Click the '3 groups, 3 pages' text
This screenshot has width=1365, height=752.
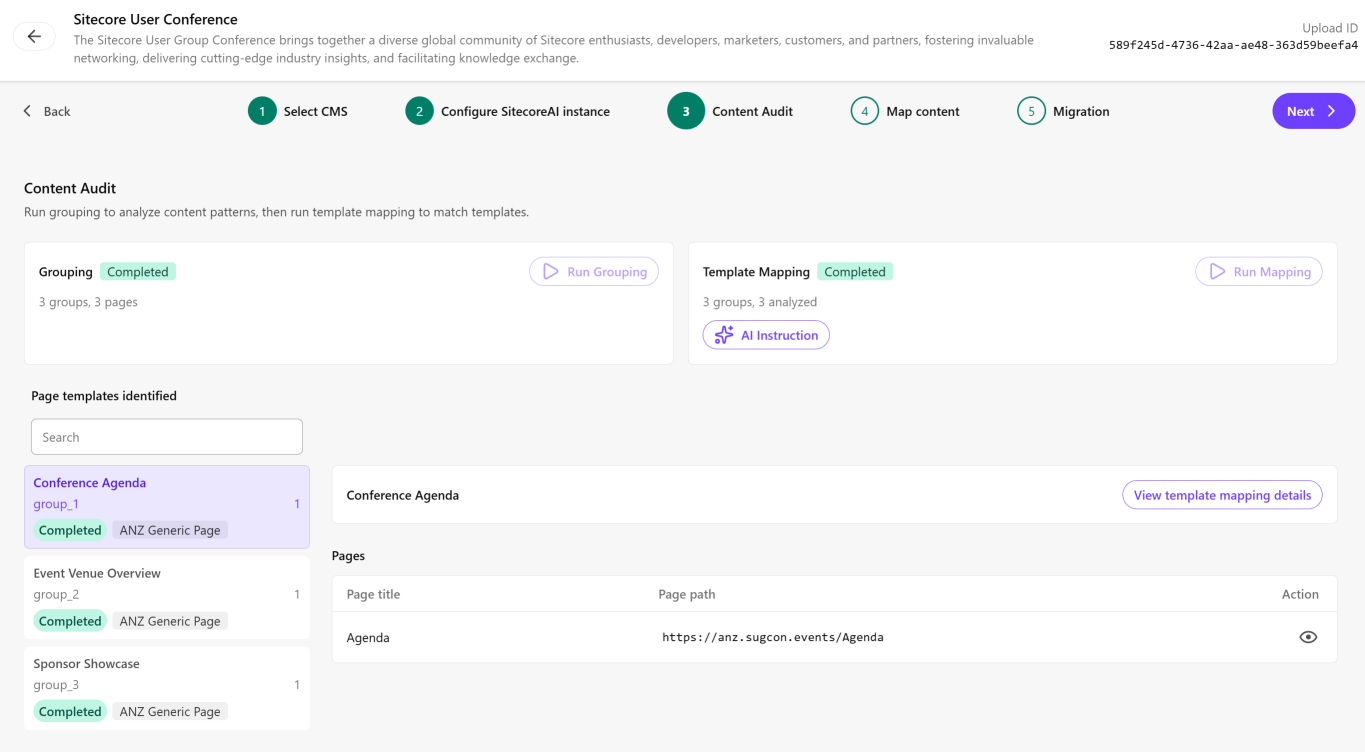(88, 302)
